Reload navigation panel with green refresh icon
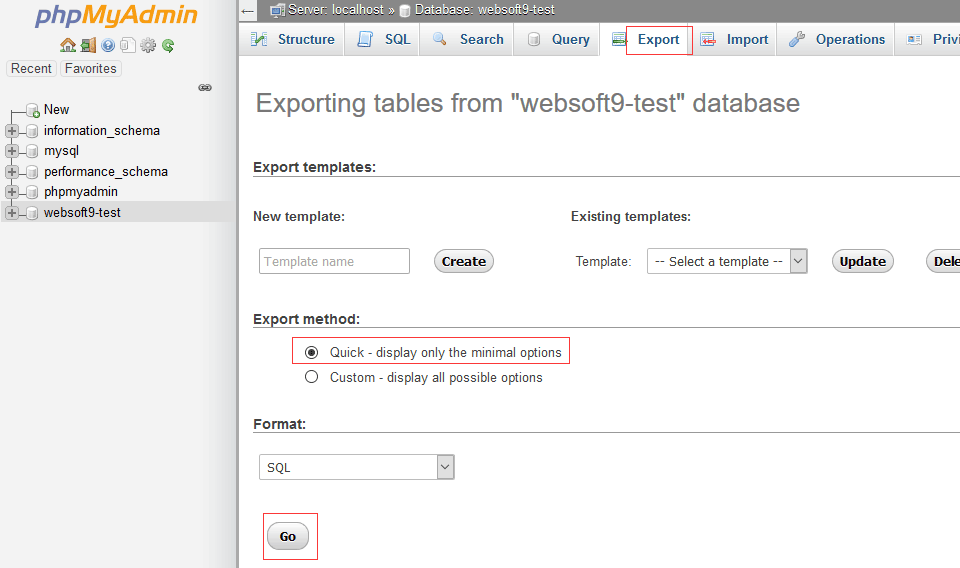This screenshot has height=568, width=960. click(x=168, y=45)
